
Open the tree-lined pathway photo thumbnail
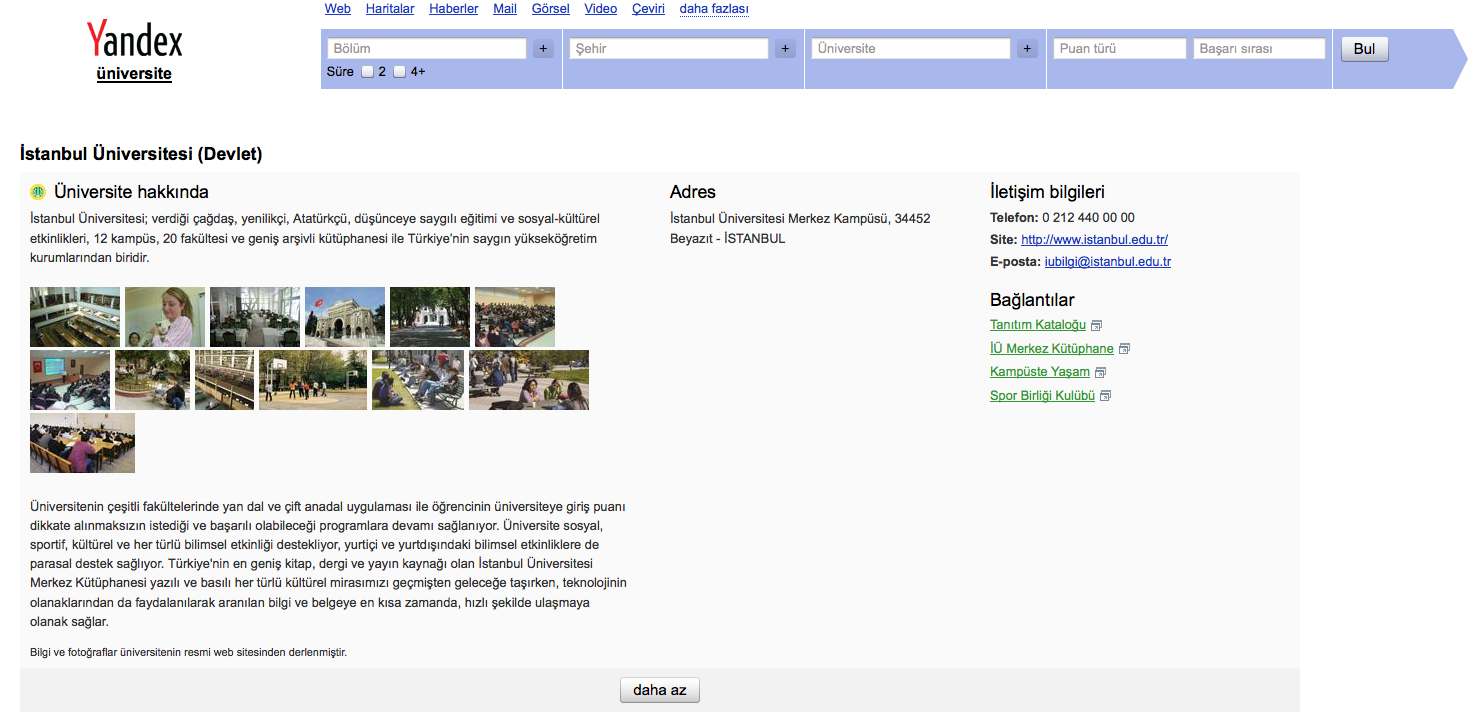pos(430,317)
